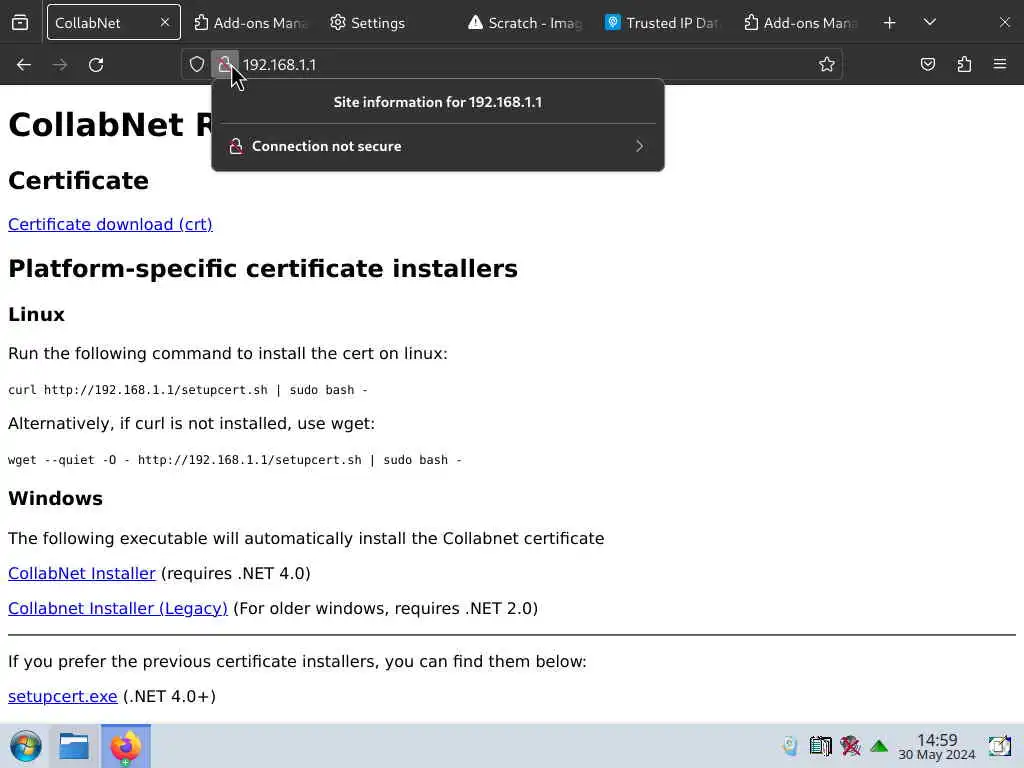The height and width of the screenshot is (768, 1024).
Task: Click the Platform-specific certificate installers heading
Action: pyautogui.click(x=263, y=268)
